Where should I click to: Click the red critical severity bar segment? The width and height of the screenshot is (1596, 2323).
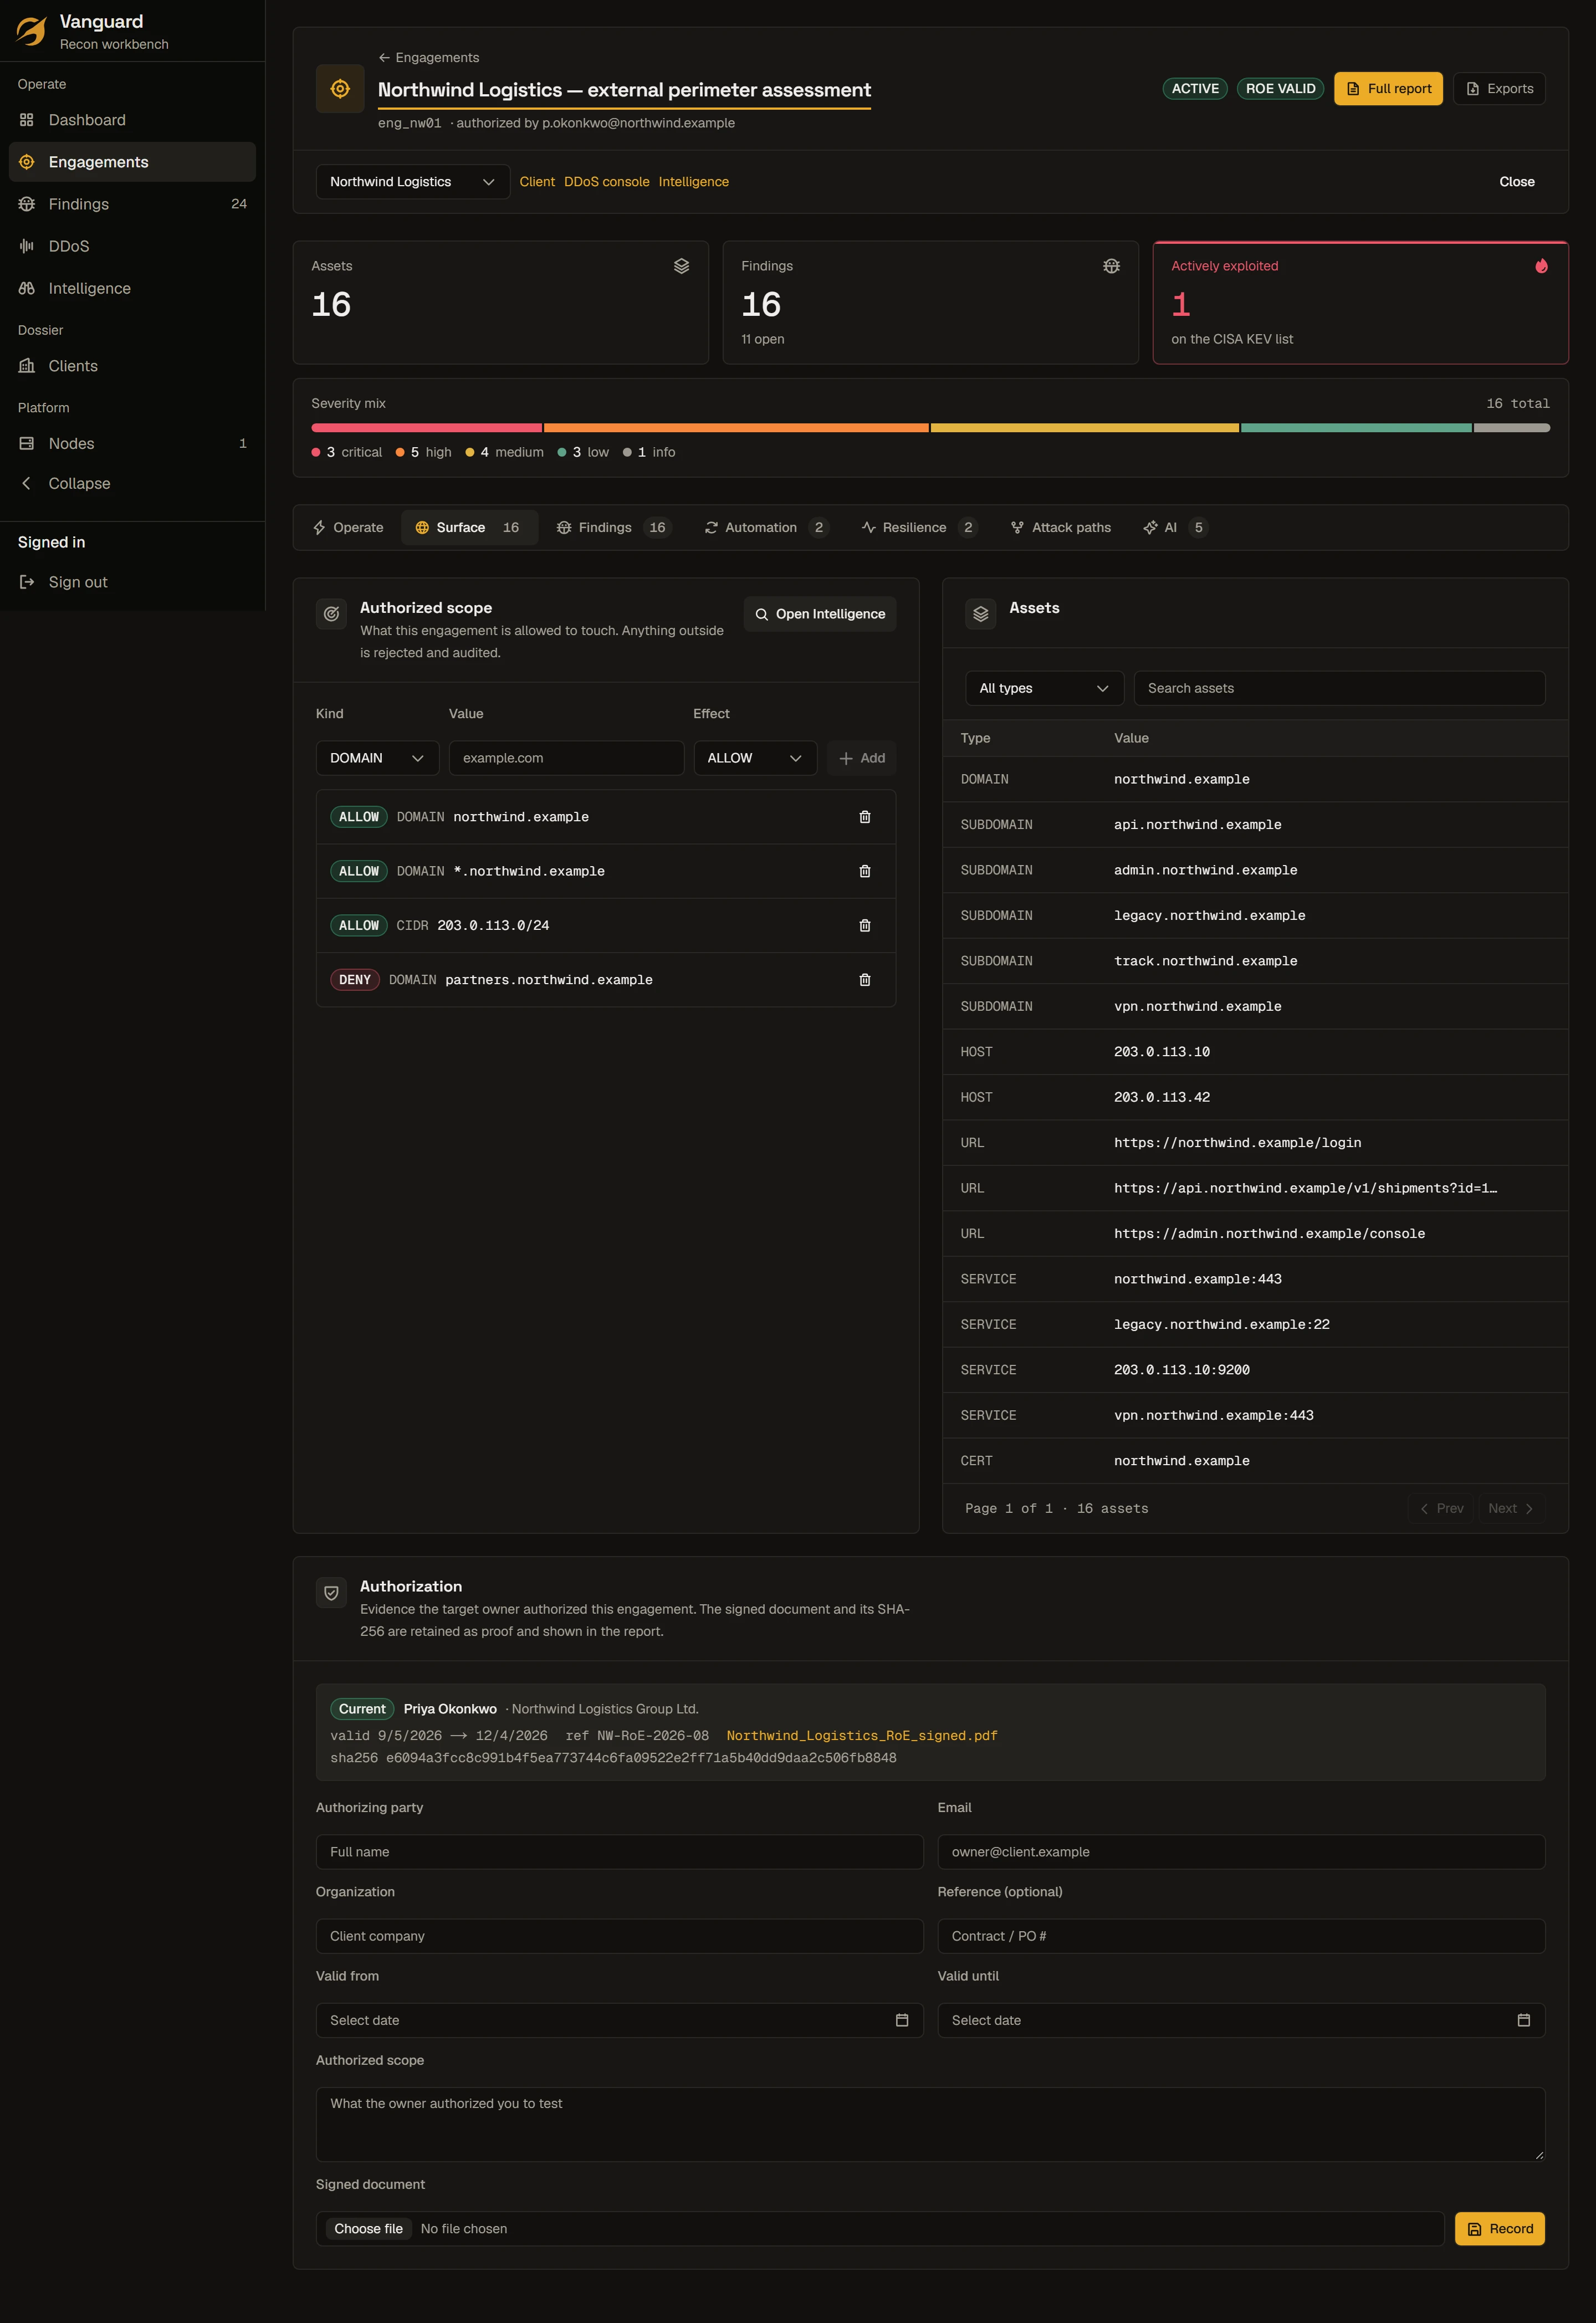coord(426,428)
